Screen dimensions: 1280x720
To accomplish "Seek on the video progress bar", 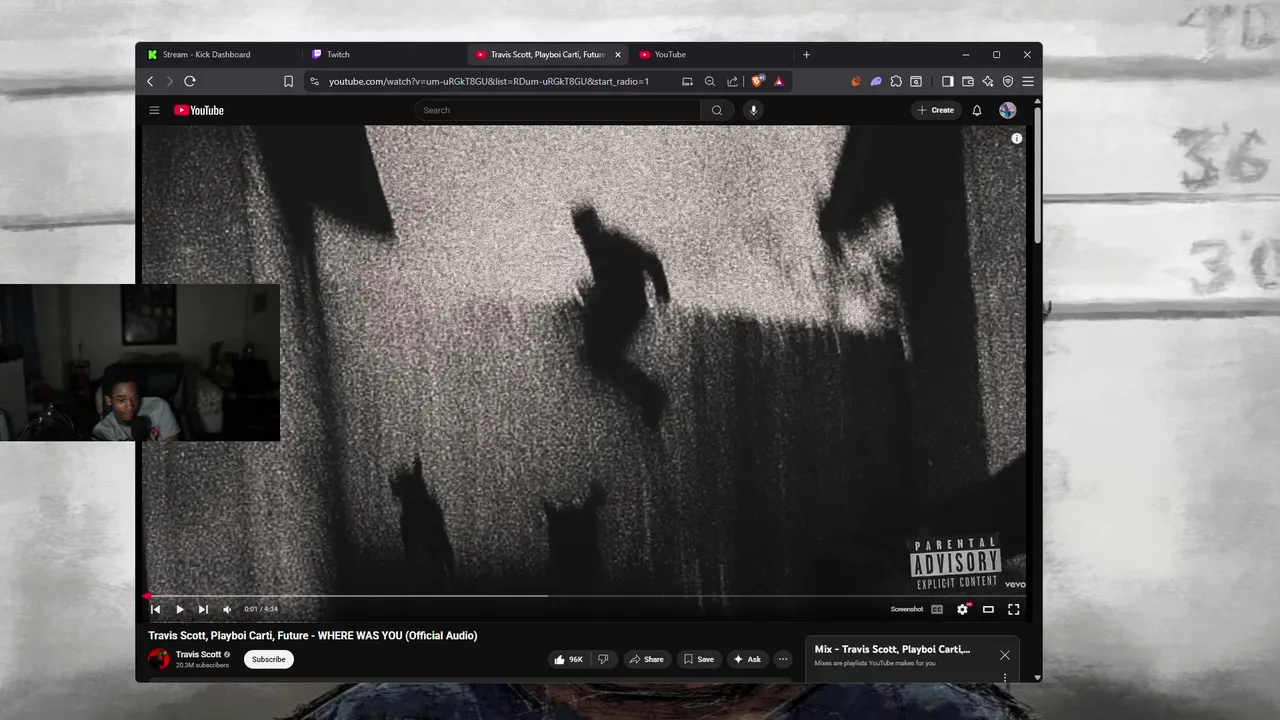I will tap(584, 596).
